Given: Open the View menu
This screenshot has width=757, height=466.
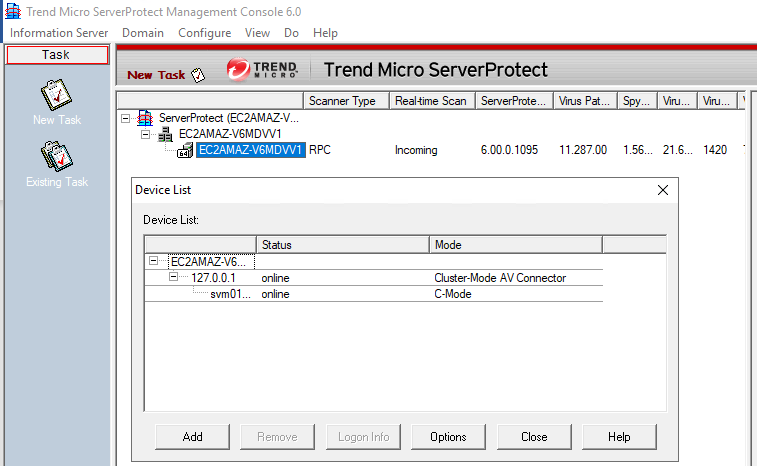Looking at the screenshot, I should pyautogui.click(x=257, y=33).
